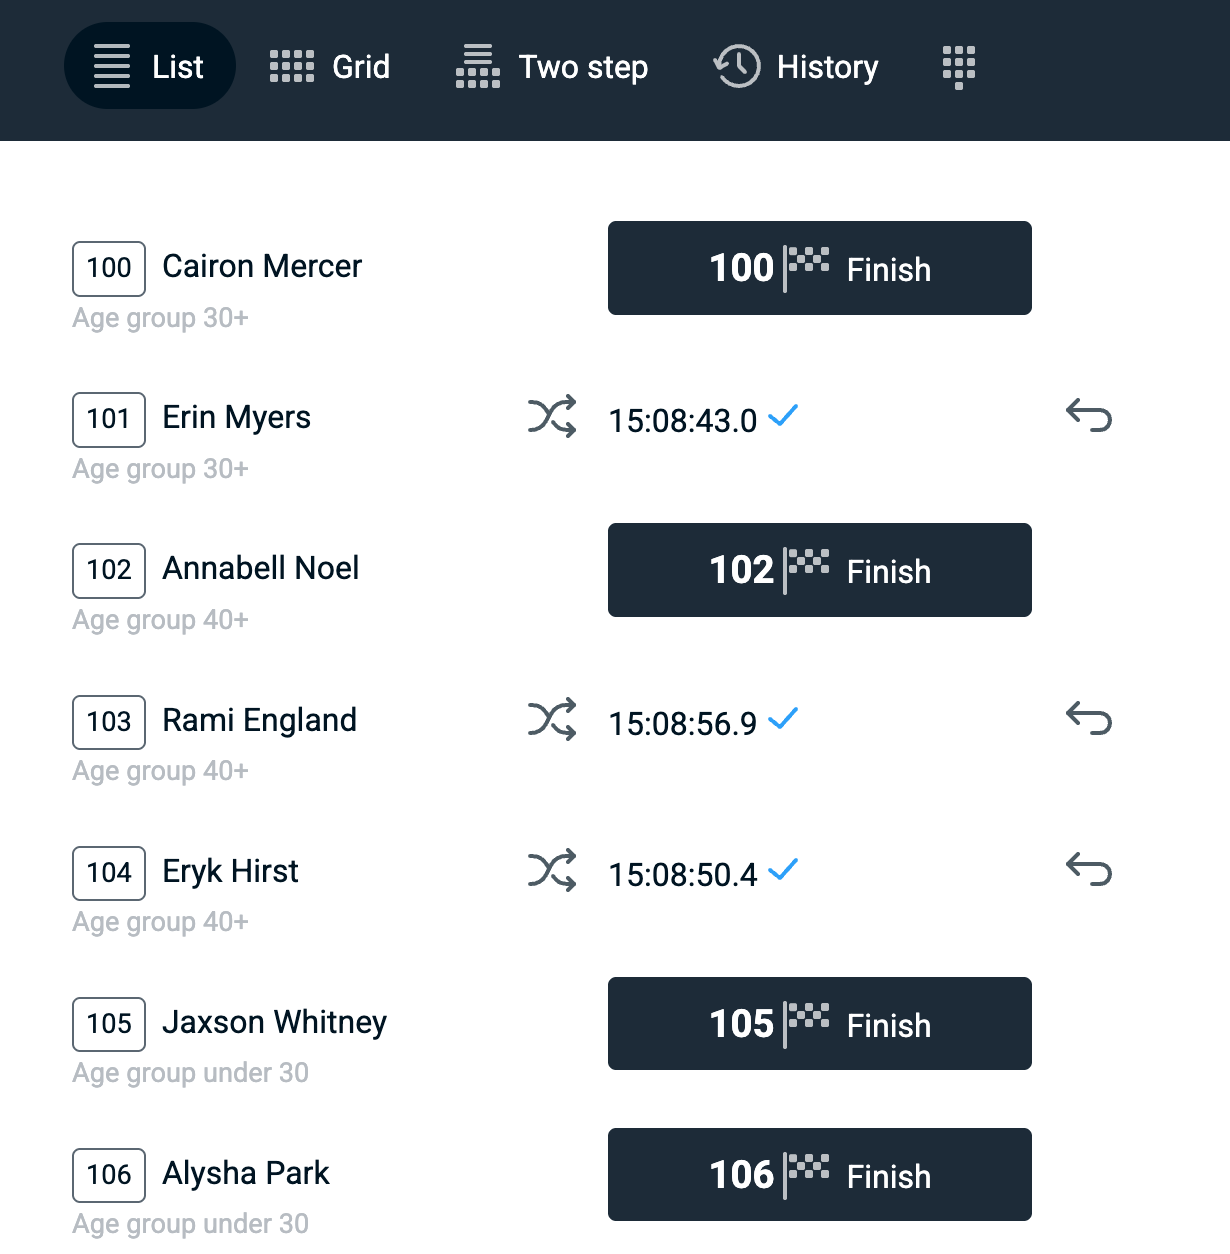Select bib number 104 box
The image size is (1230, 1254).
coord(109,873)
